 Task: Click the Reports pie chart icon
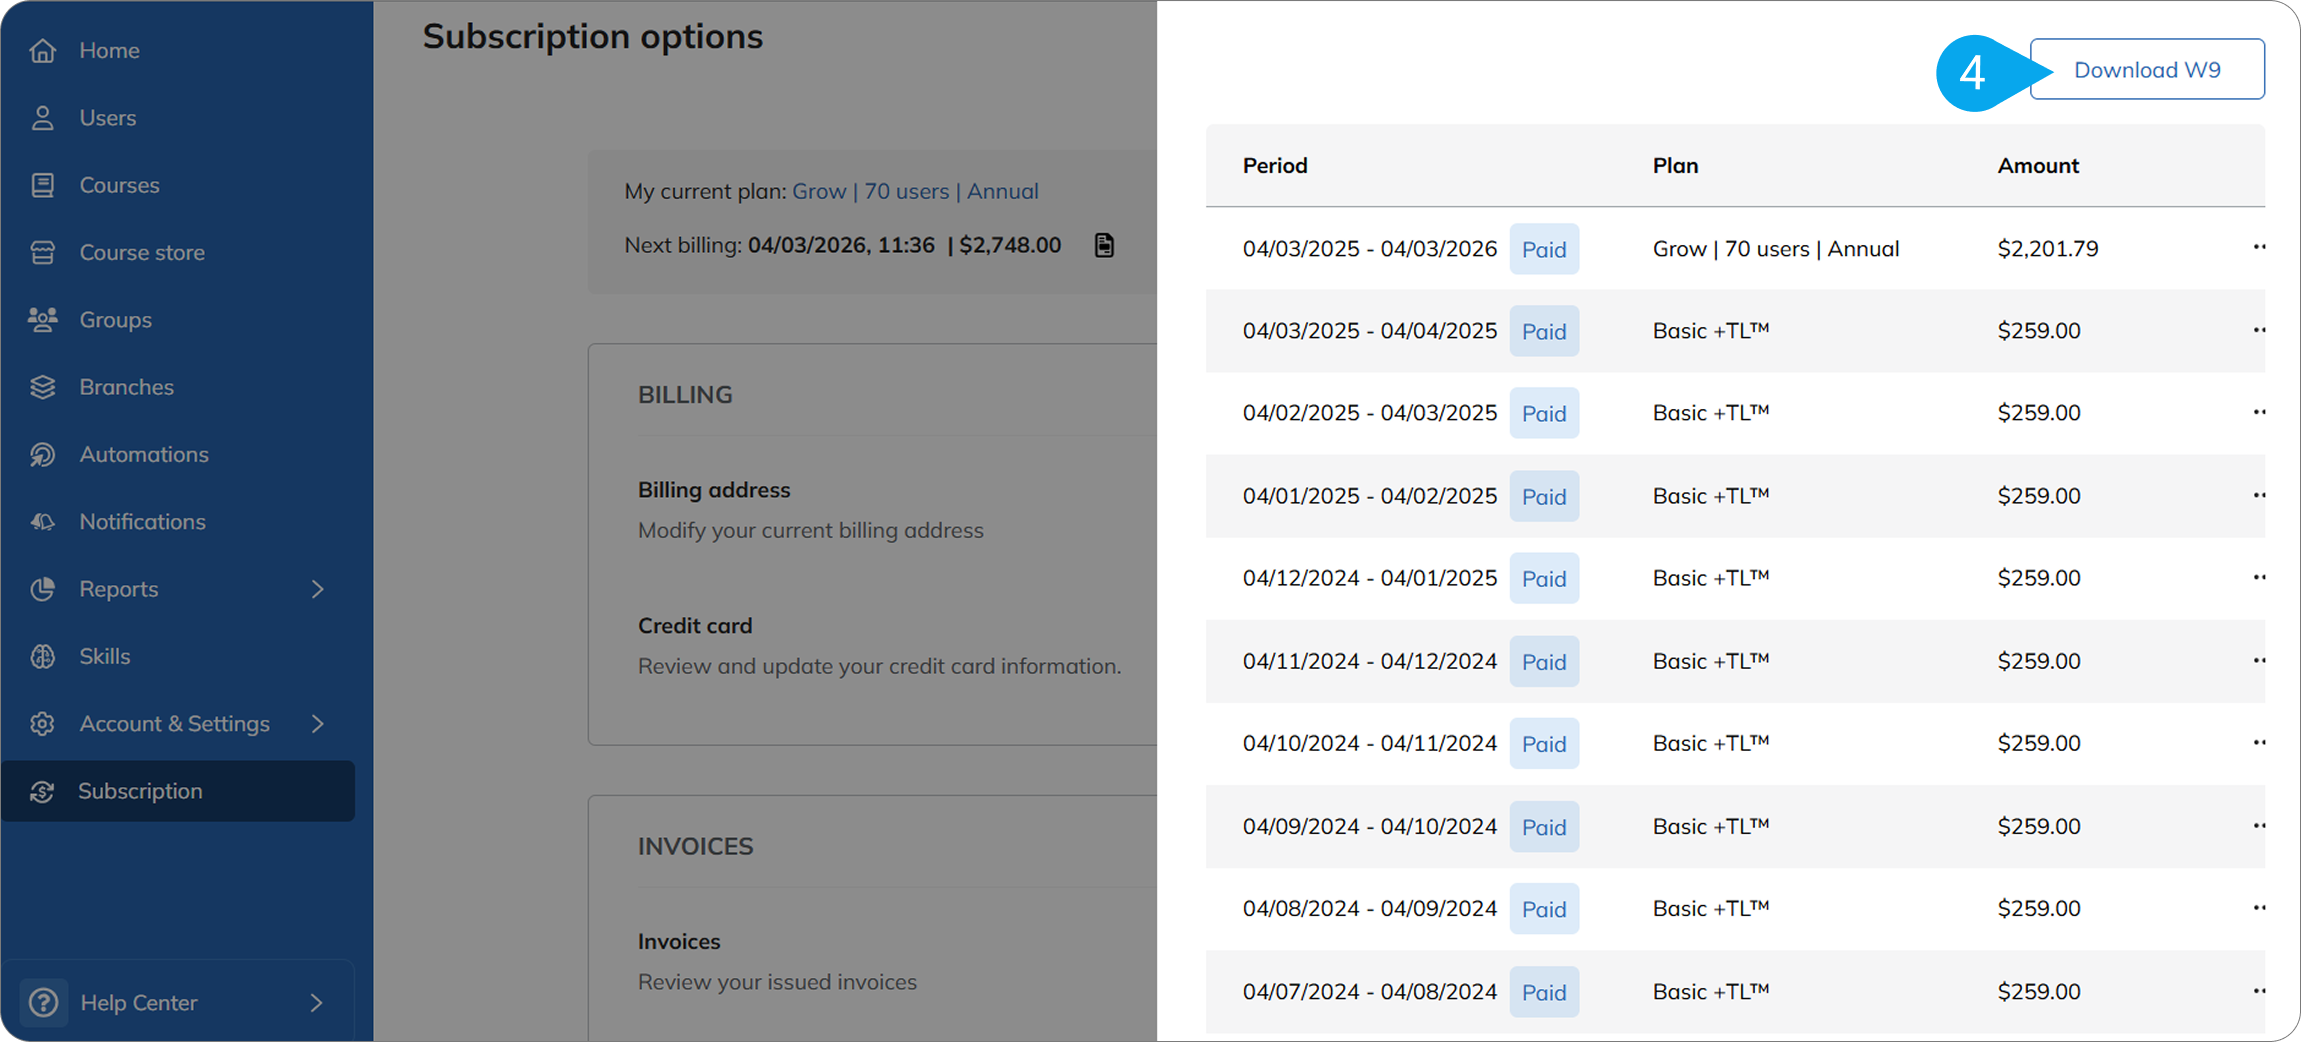[42, 589]
